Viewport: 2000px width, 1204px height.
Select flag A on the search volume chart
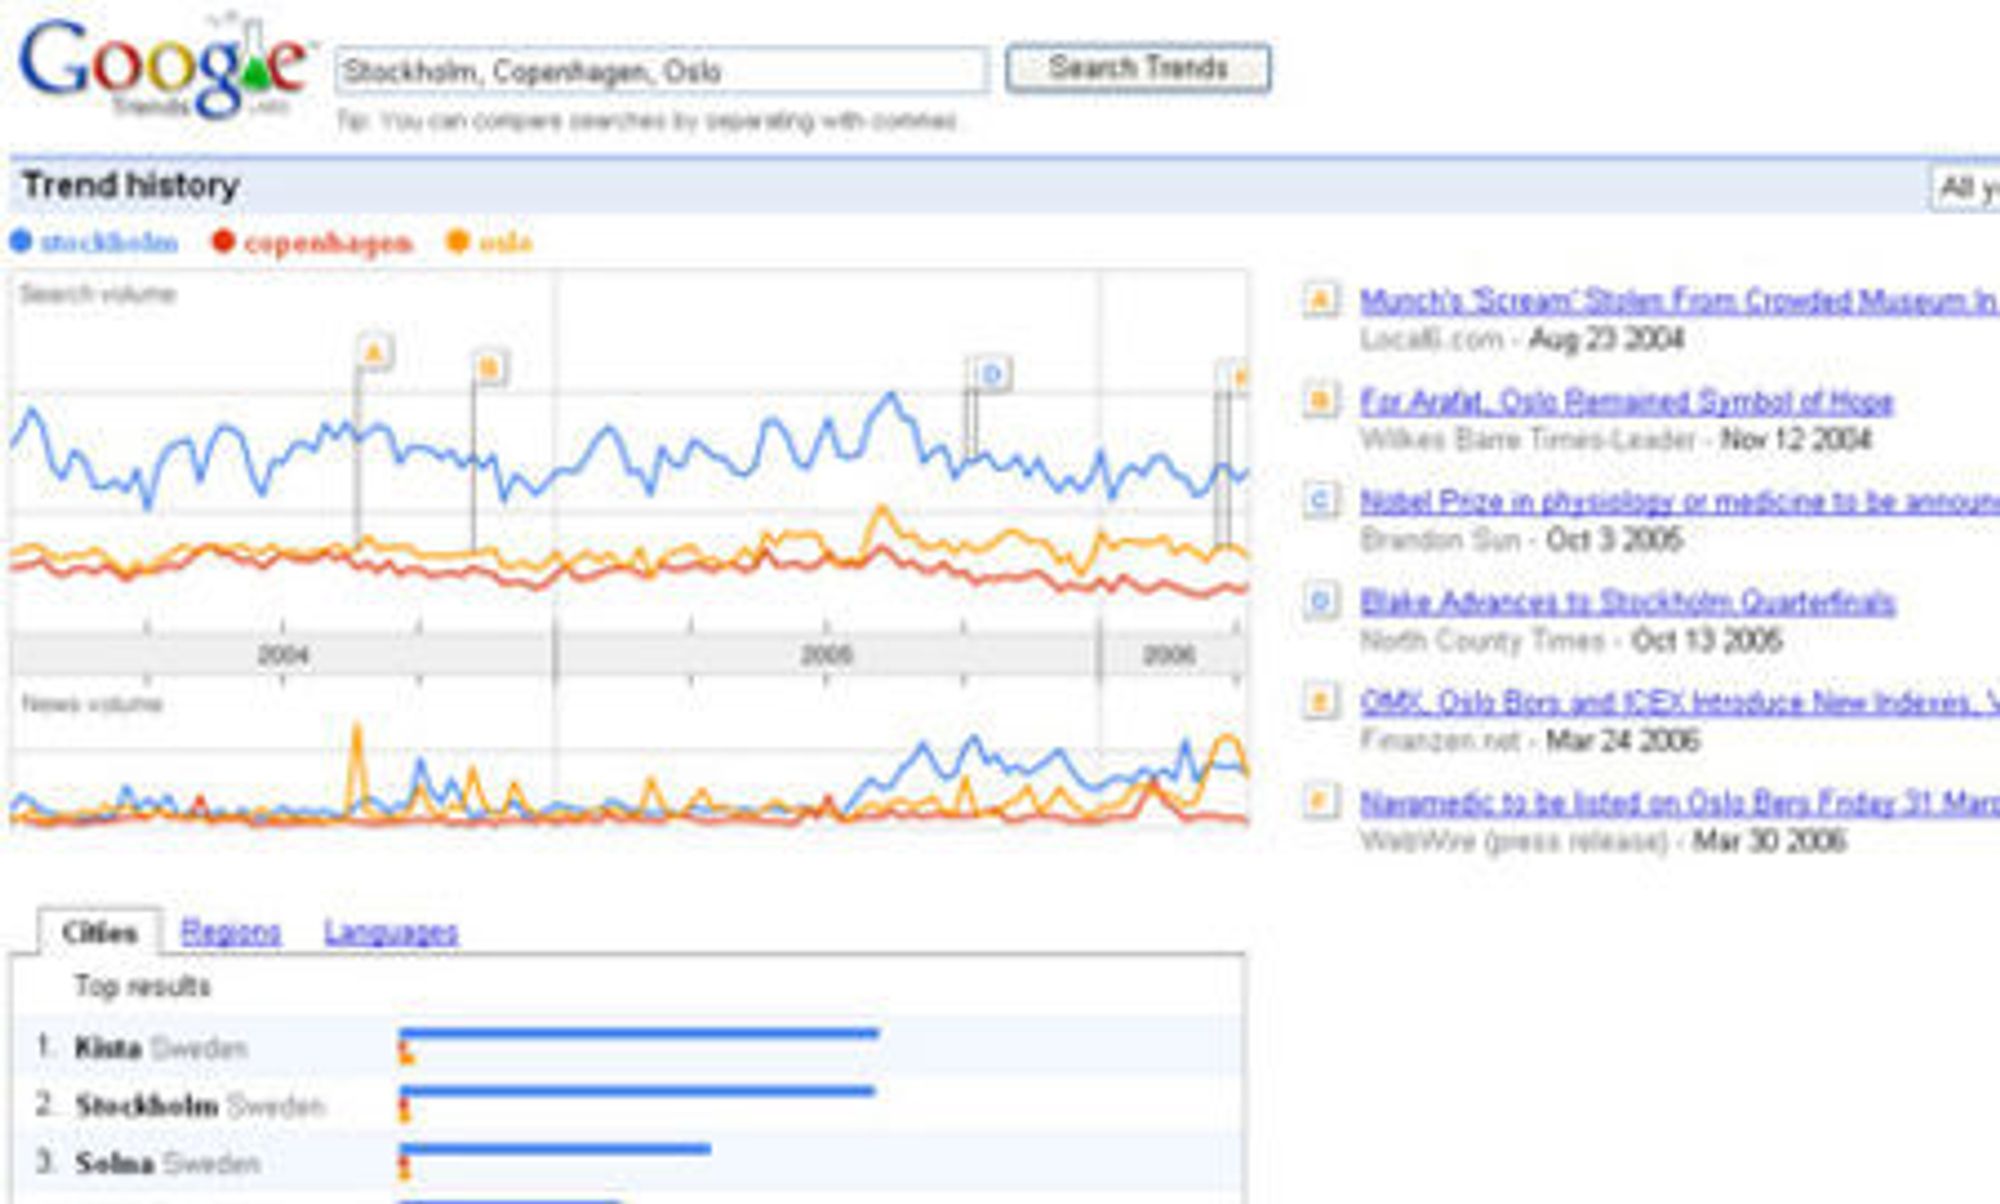[374, 353]
